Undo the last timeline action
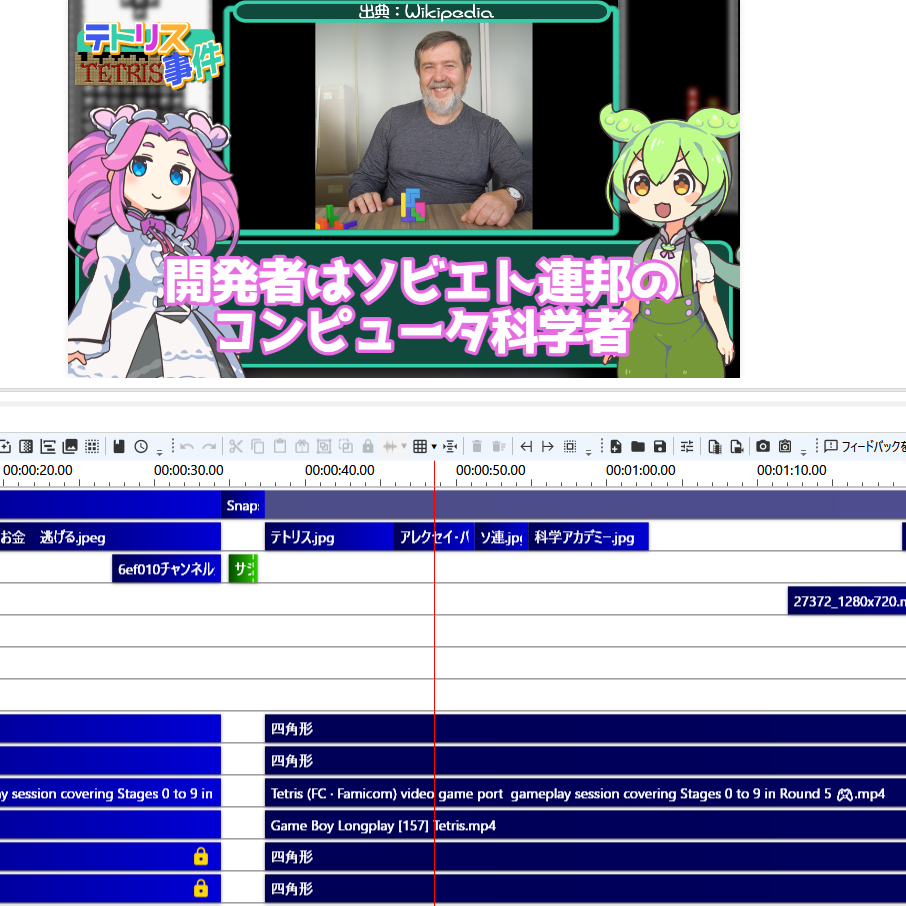Screen dimensions: 906x906 coord(187,446)
